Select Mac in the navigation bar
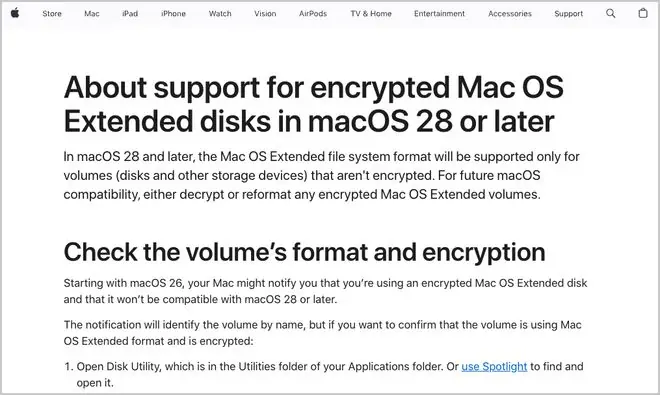 point(92,13)
